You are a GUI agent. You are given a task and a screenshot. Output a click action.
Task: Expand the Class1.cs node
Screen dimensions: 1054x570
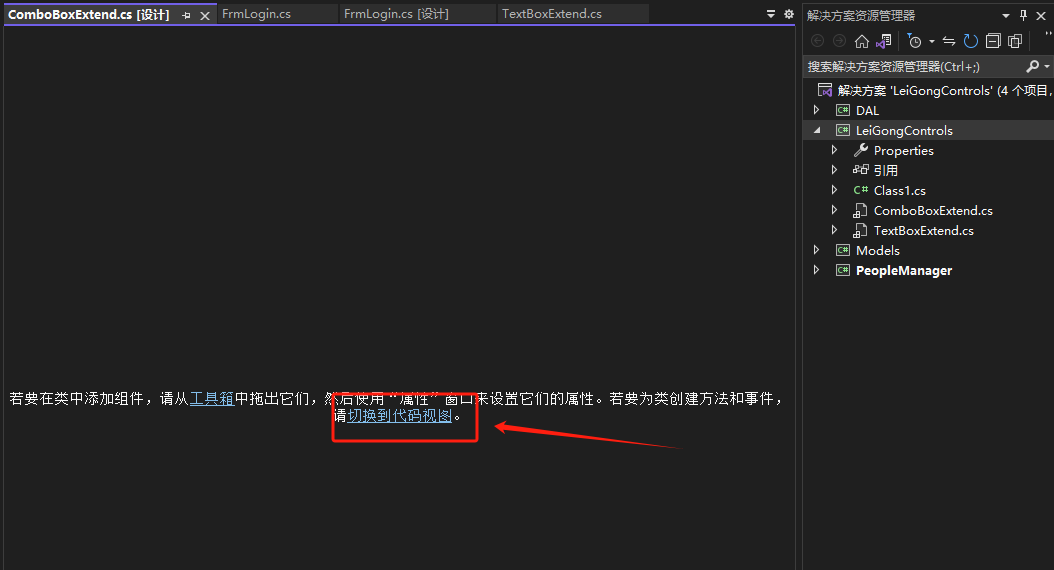(x=834, y=190)
